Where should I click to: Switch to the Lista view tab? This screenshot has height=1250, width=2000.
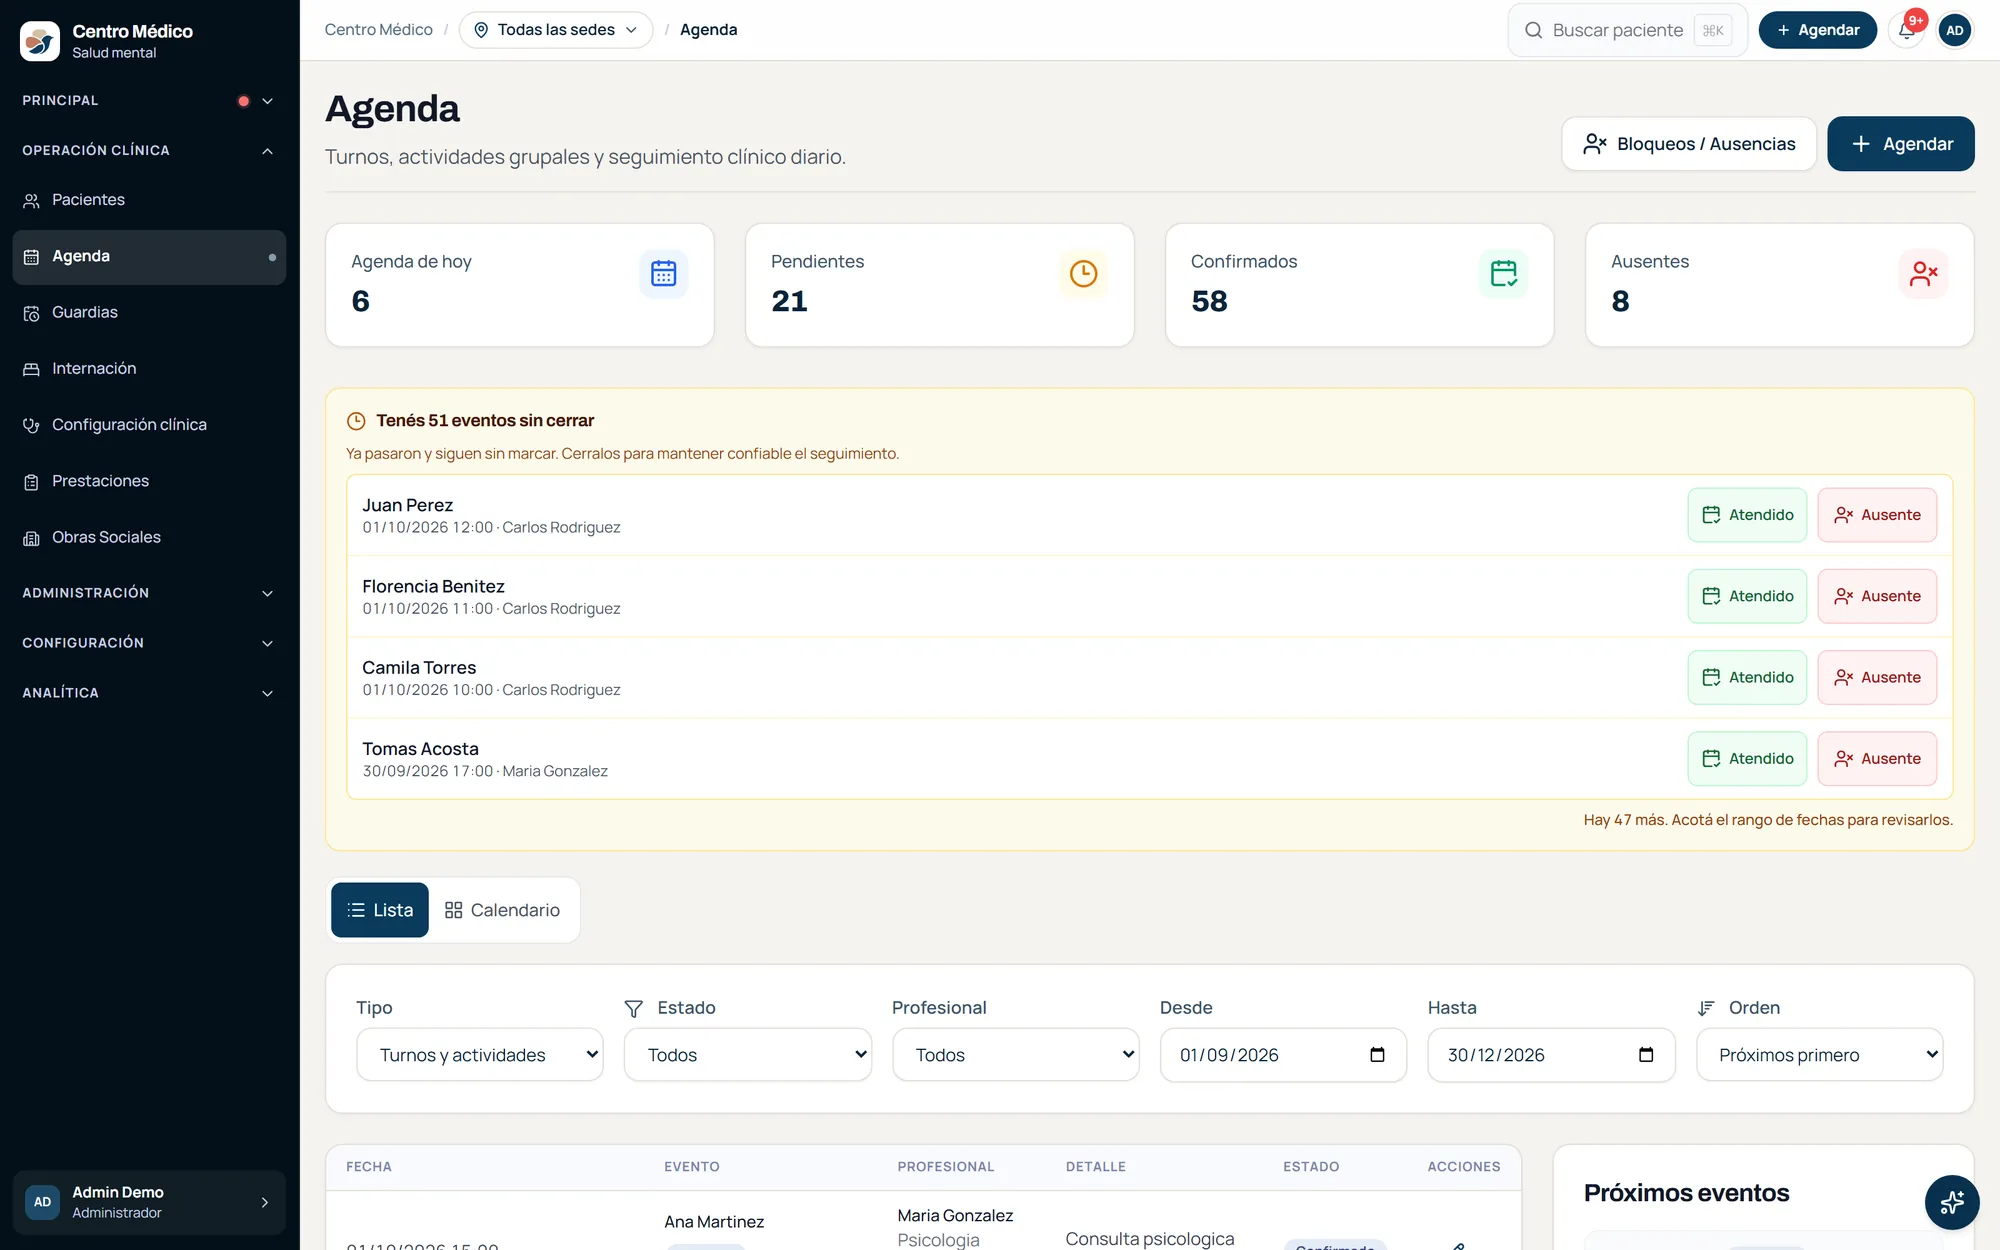tap(380, 910)
